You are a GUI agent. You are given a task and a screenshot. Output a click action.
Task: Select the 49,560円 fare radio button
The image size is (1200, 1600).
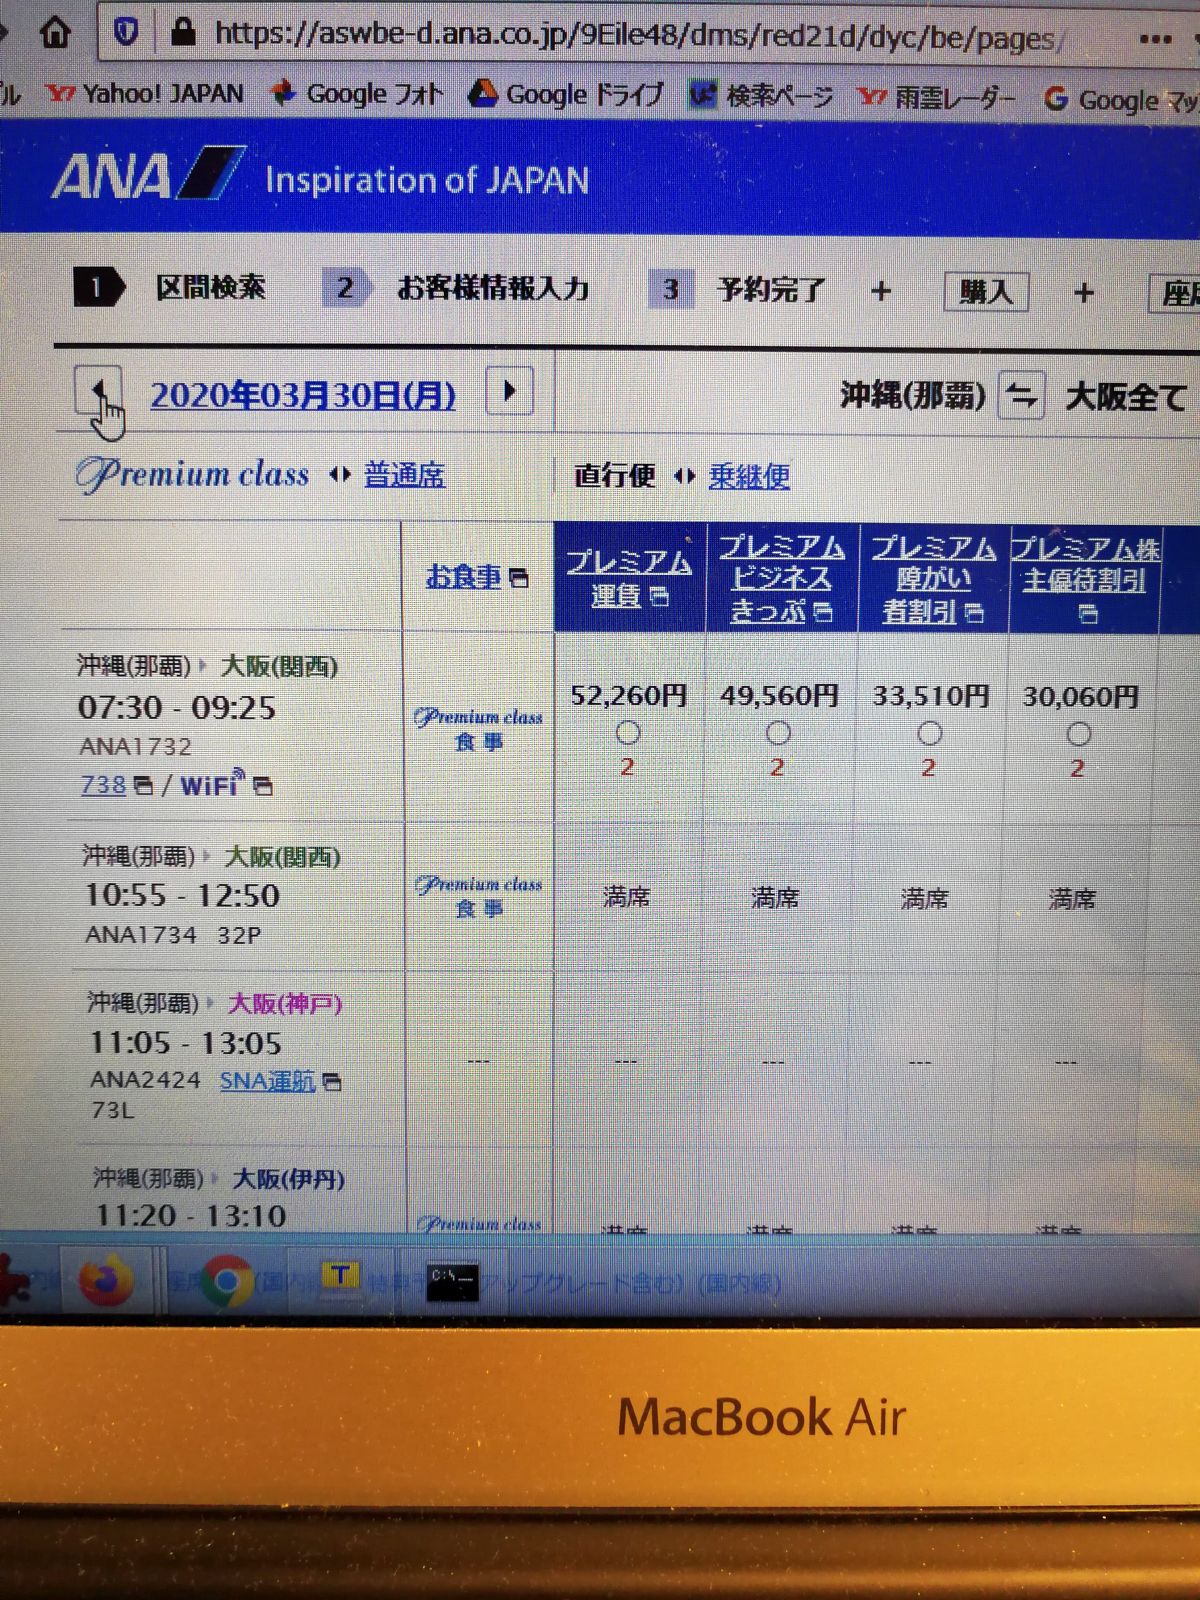(x=778, y=734)
